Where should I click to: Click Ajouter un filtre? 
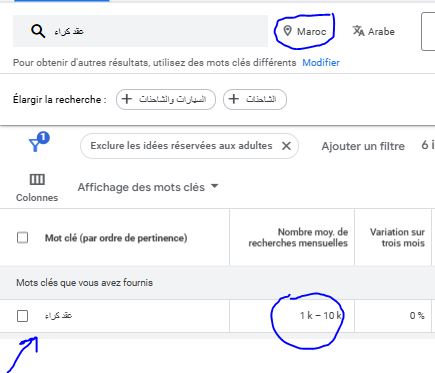(x=363, y=146)
